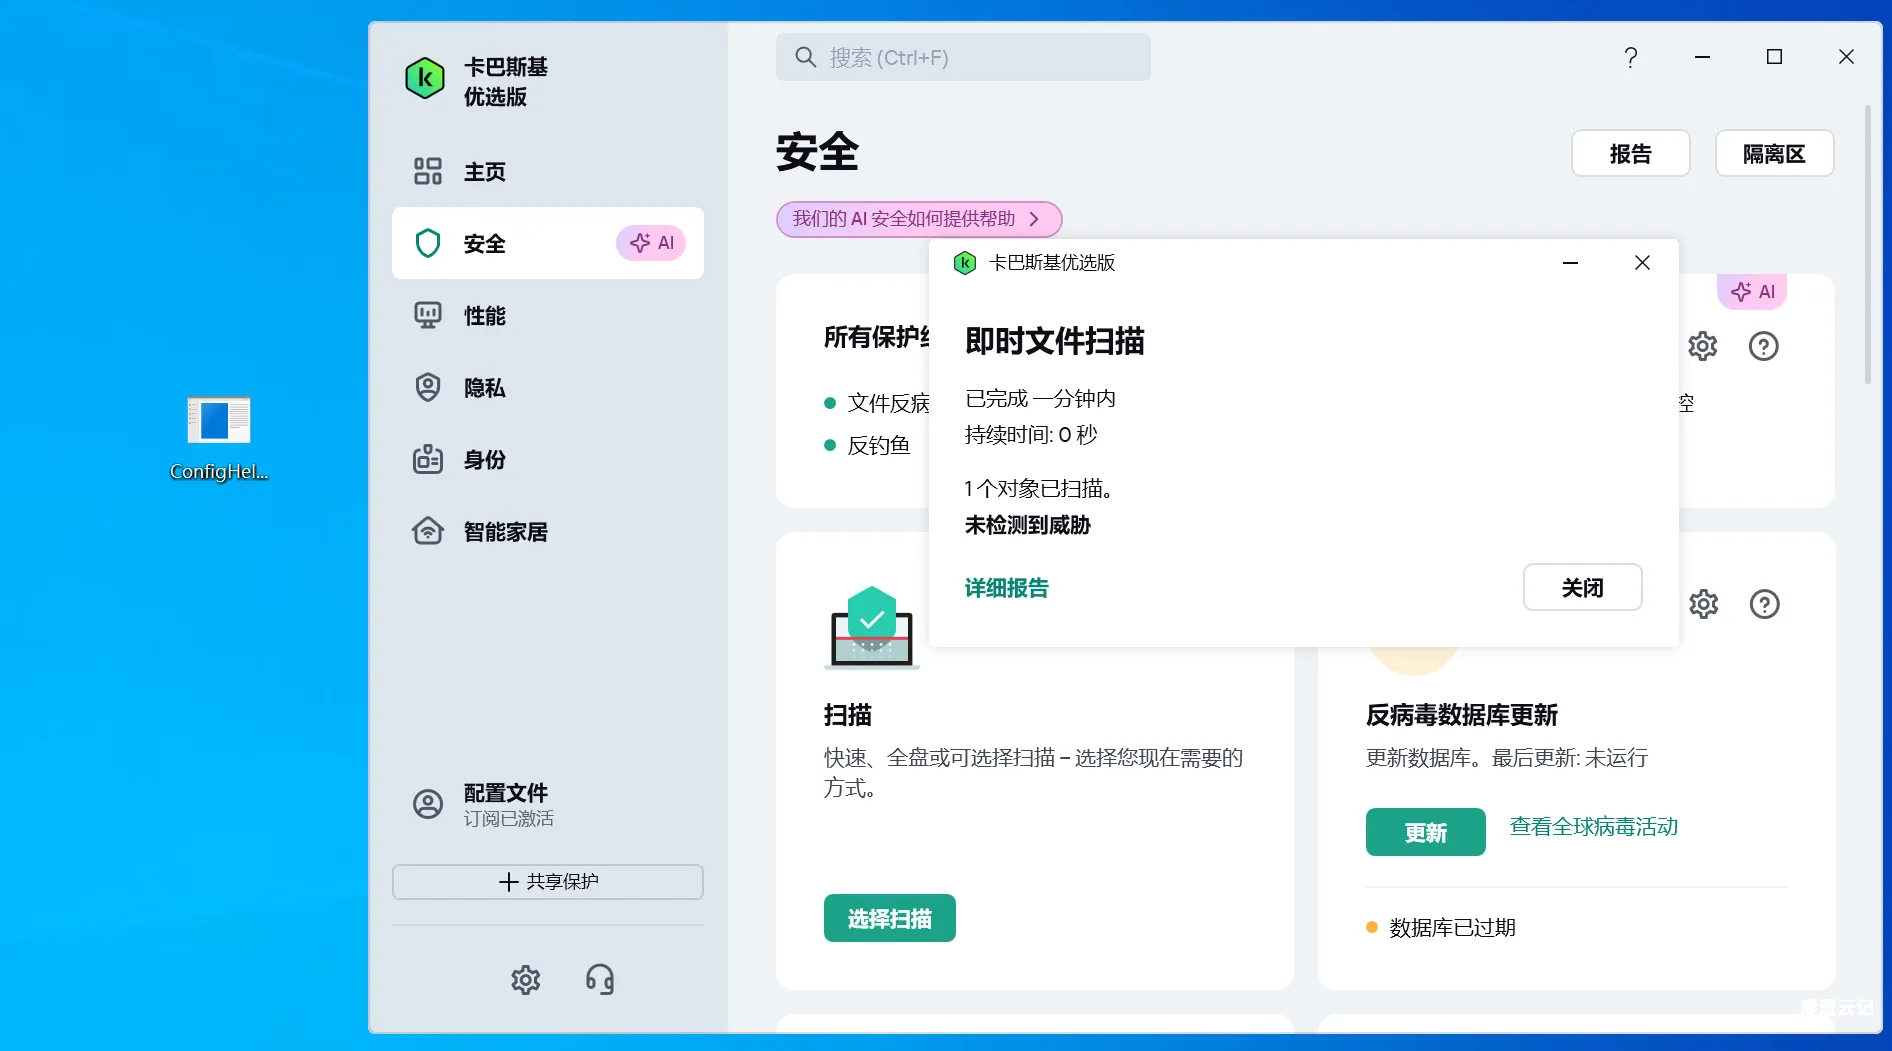1892x1051 pixels.
Task: Click the 反钓鱼 protection item
Action: (879, 445)
